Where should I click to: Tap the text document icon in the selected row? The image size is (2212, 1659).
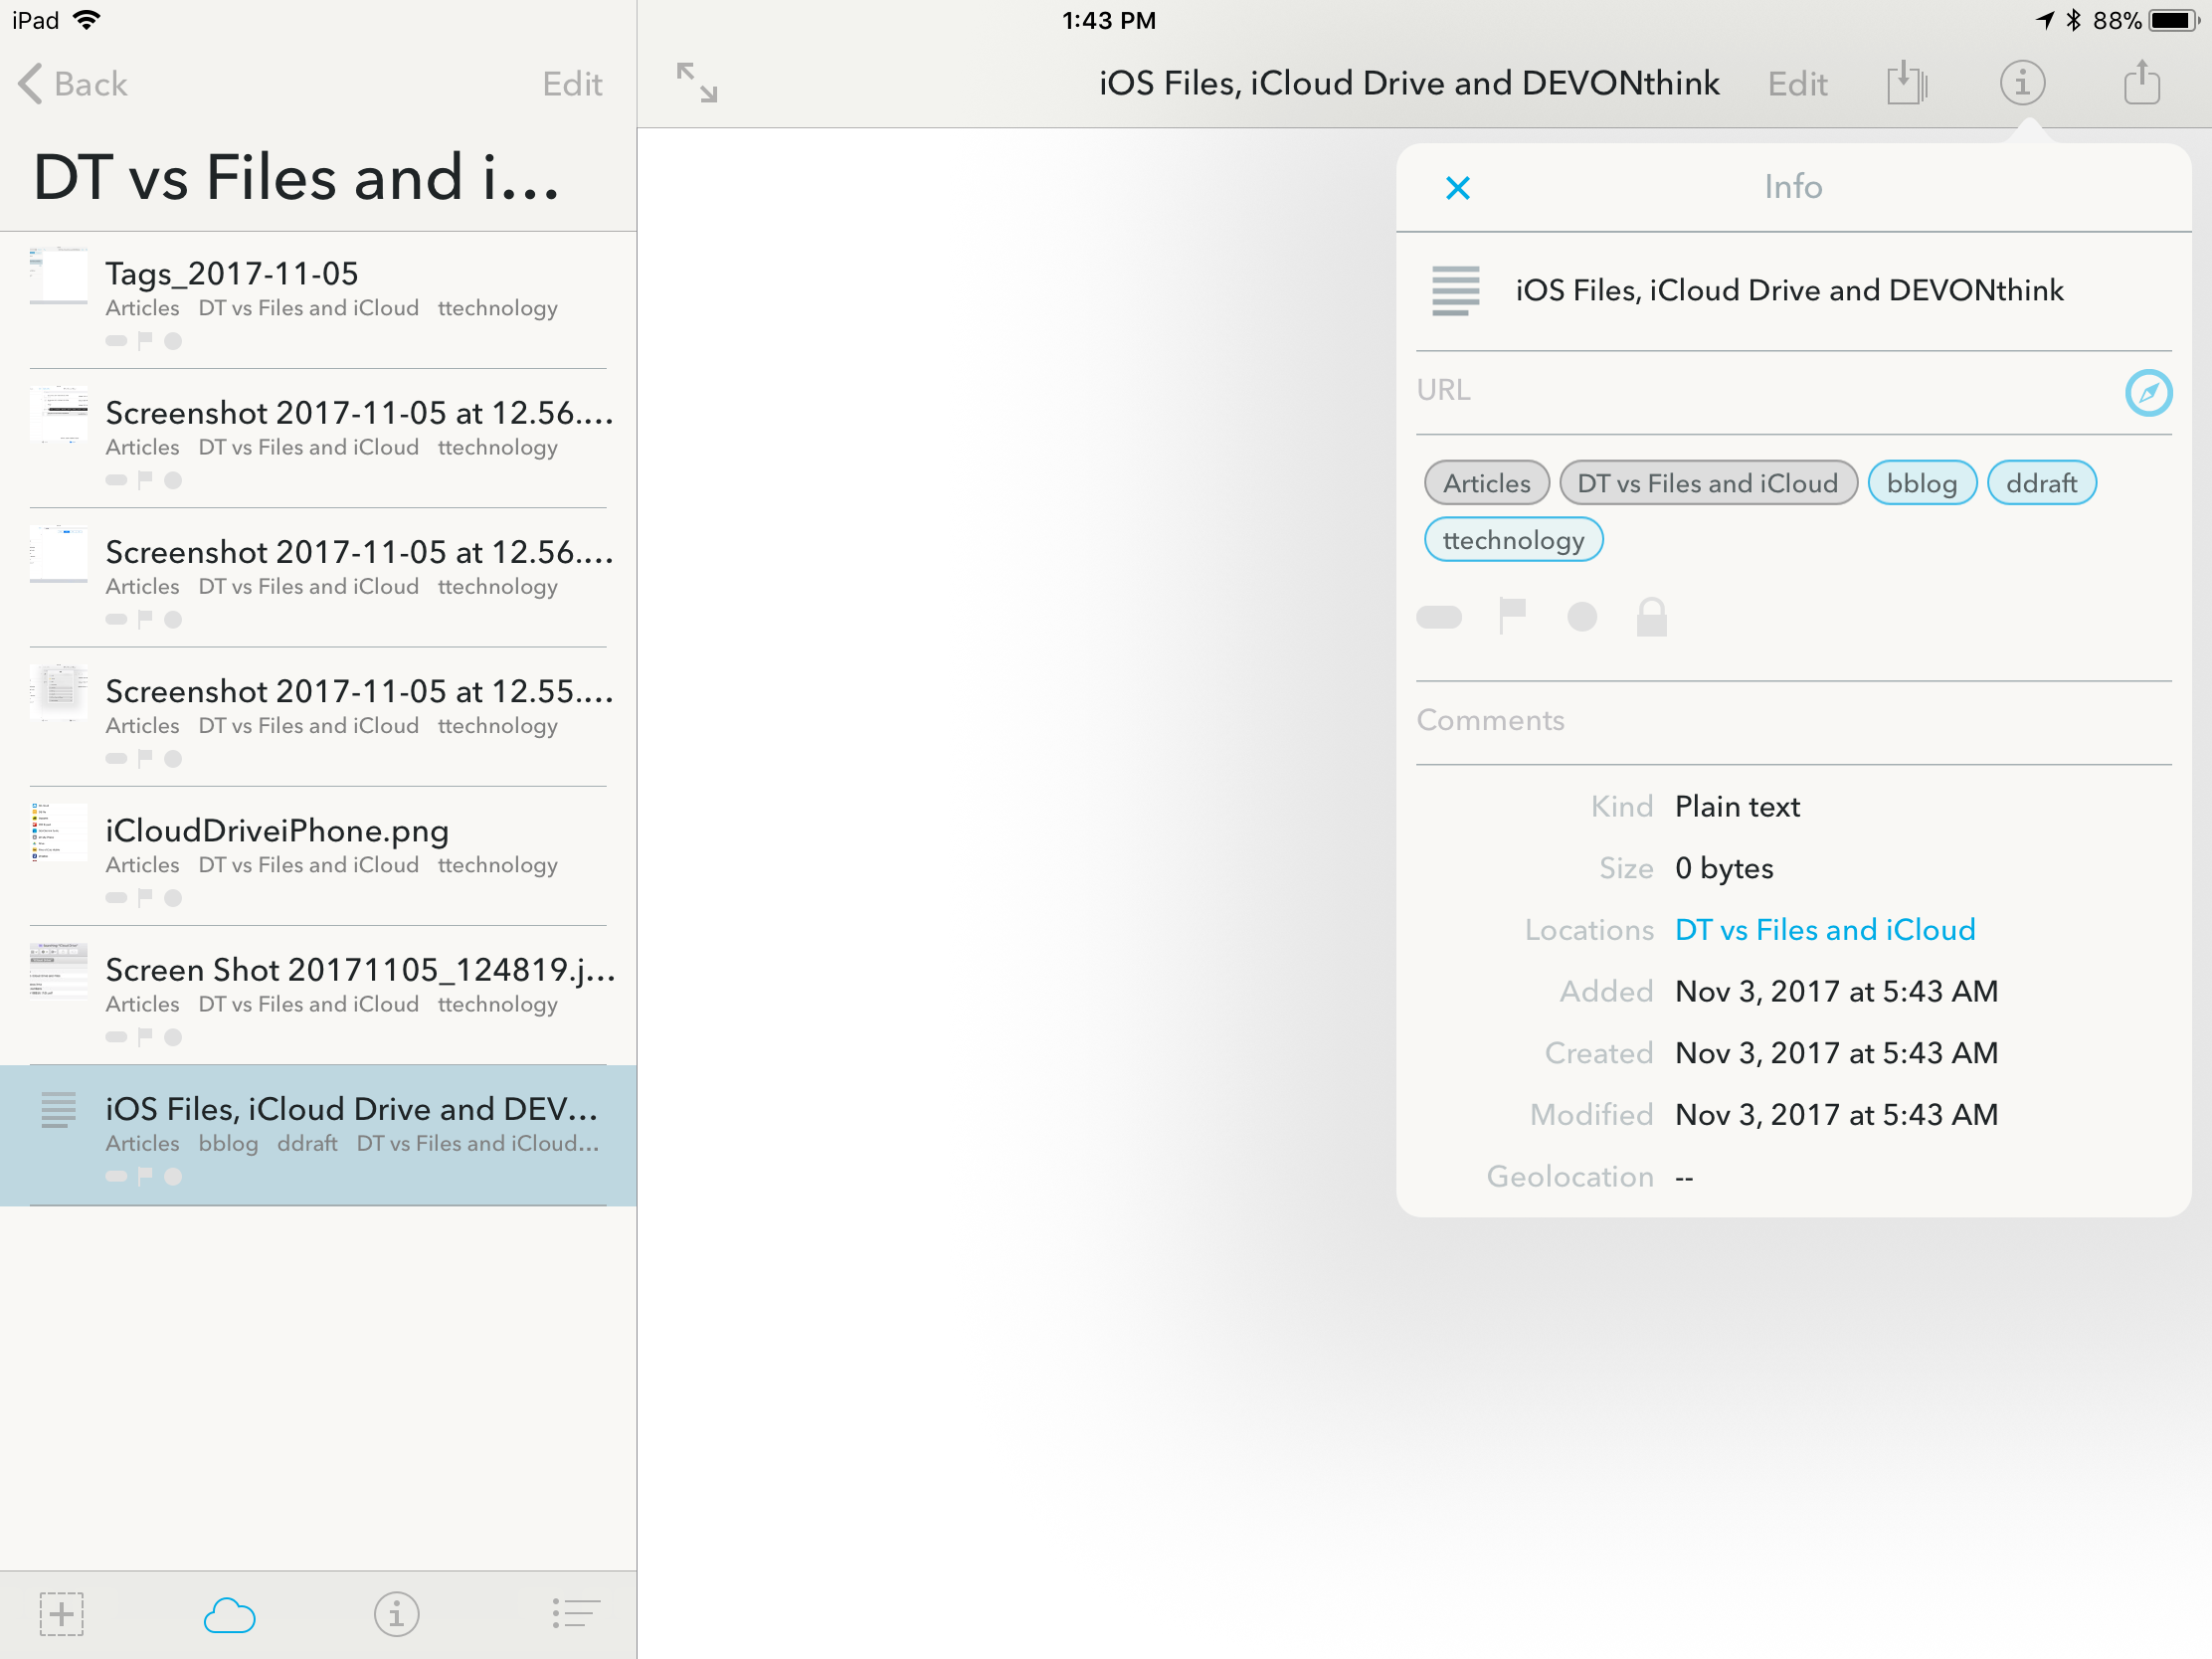tap(58, 1110)
